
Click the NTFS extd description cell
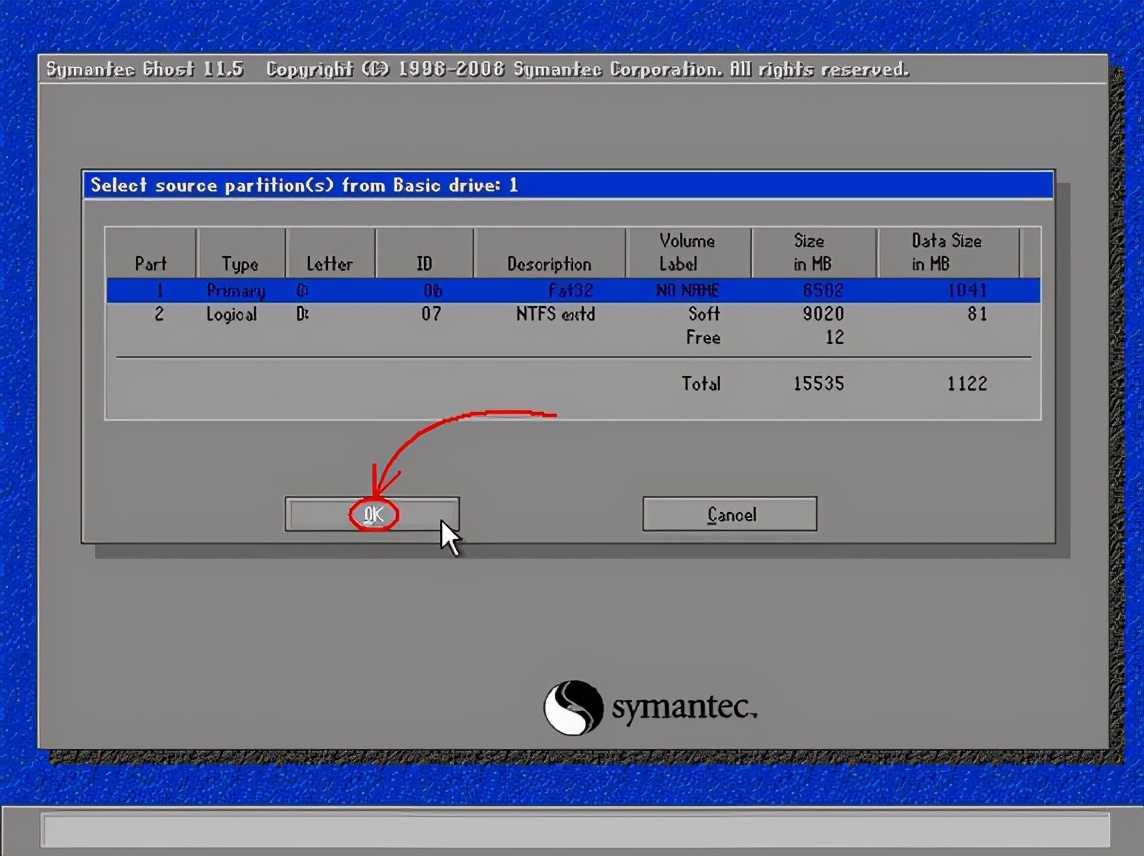pyautogui.click(x=555, y=314)
